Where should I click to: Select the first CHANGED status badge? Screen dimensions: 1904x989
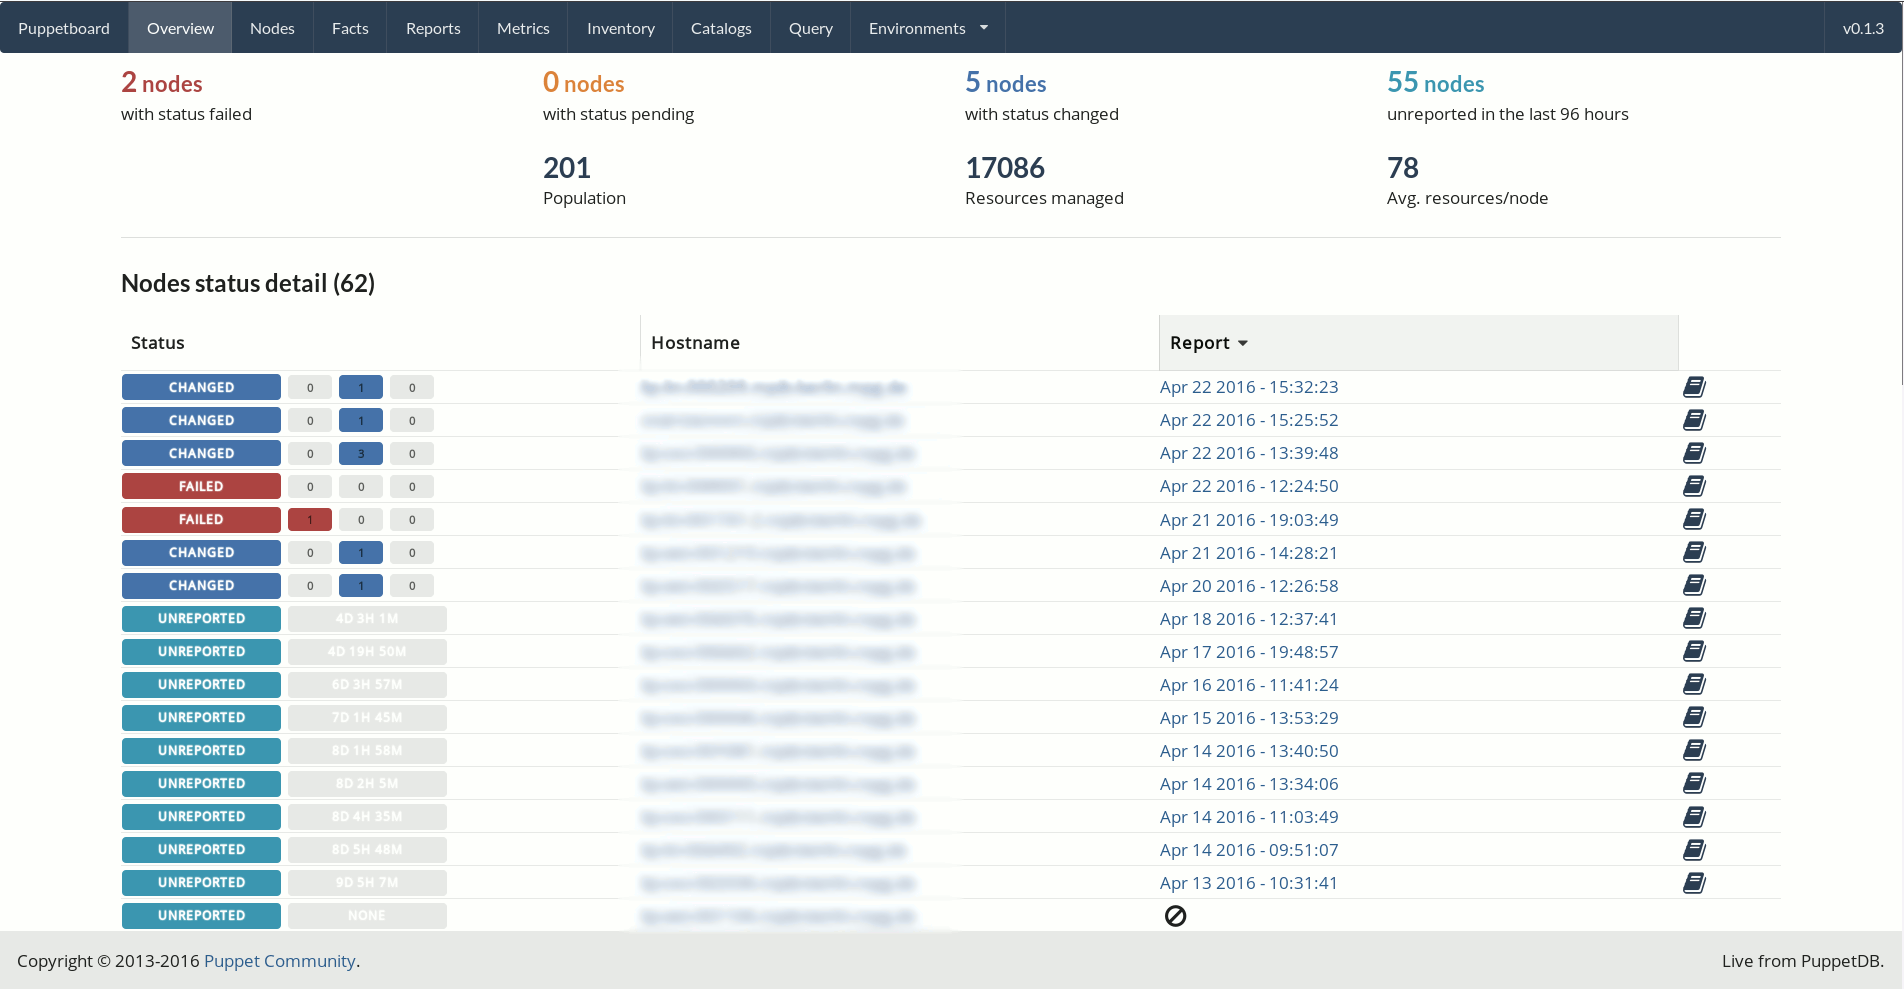[x=201, y=387]
